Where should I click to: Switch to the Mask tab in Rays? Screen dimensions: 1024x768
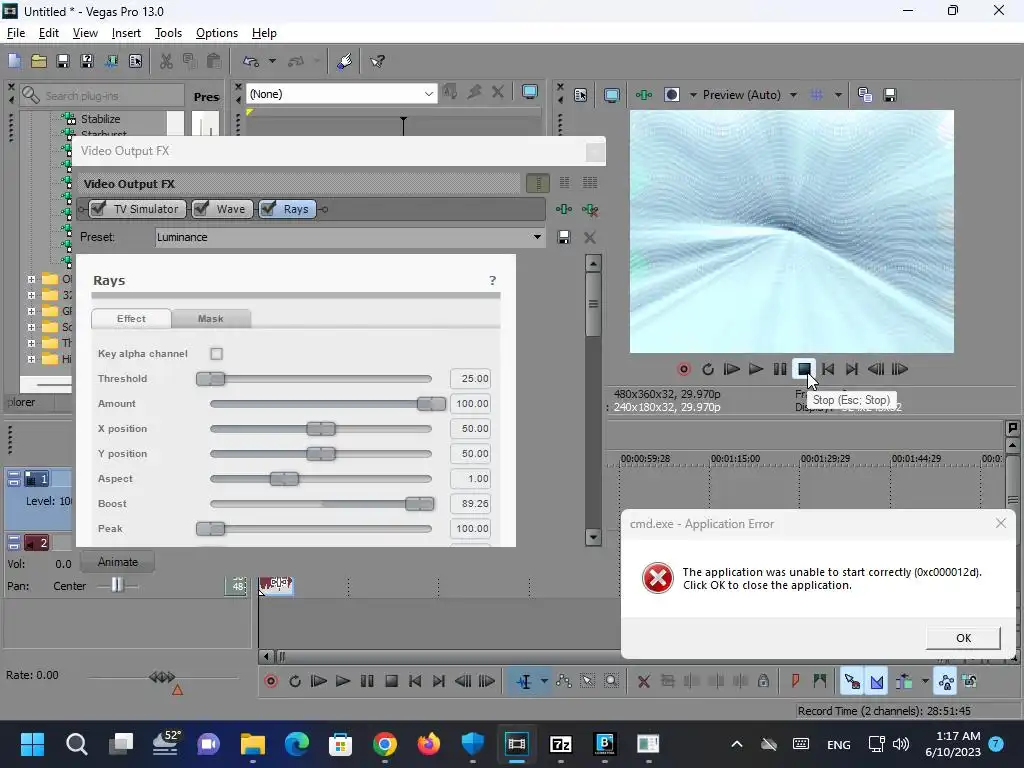click(x=210, y=319)
